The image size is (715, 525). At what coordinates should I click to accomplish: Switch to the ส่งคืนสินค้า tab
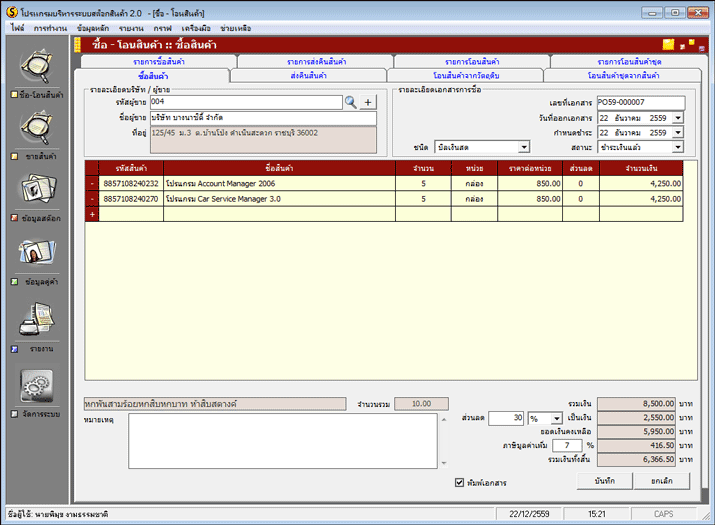click(309, 76)
